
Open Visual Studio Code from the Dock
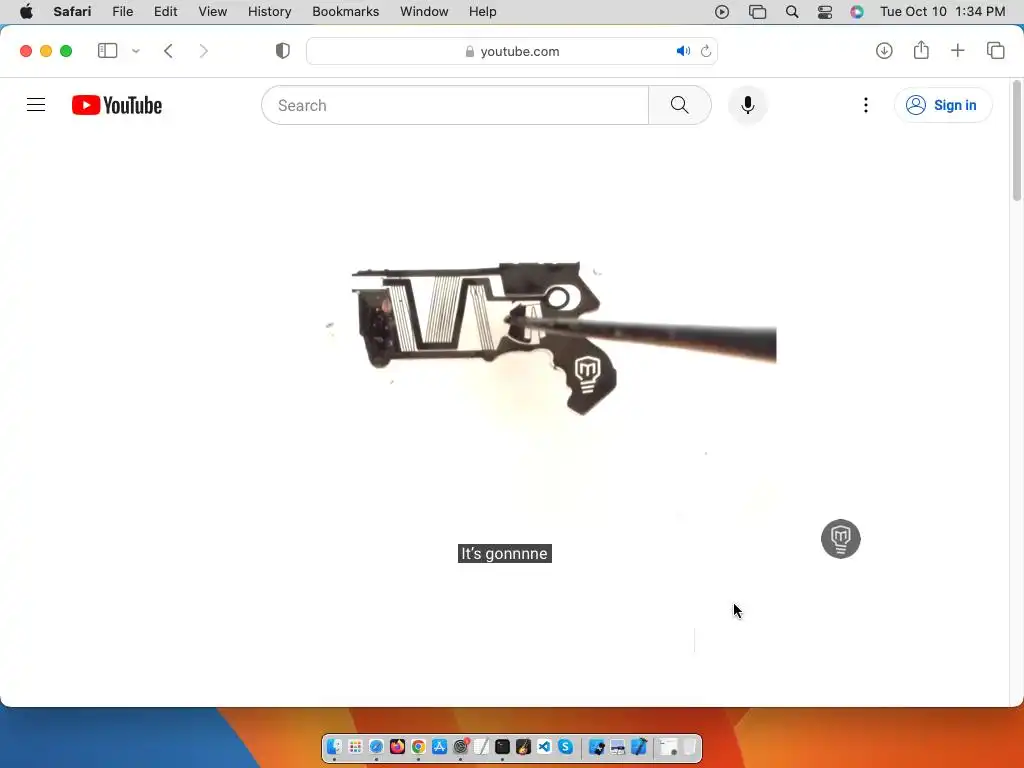[544, 746]
